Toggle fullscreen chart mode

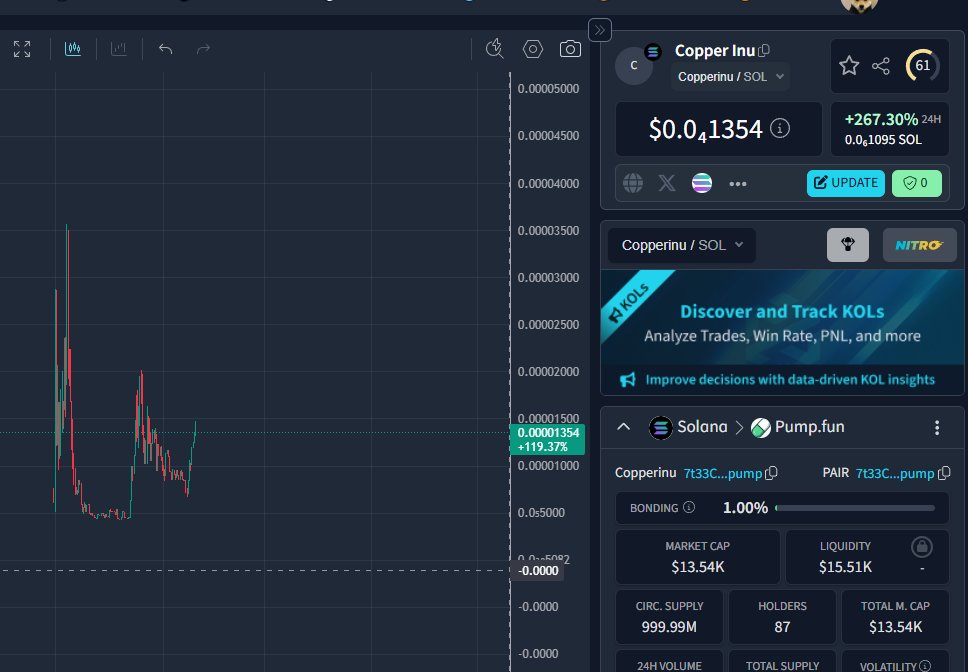pyautogui.click(x=22, y=49)
